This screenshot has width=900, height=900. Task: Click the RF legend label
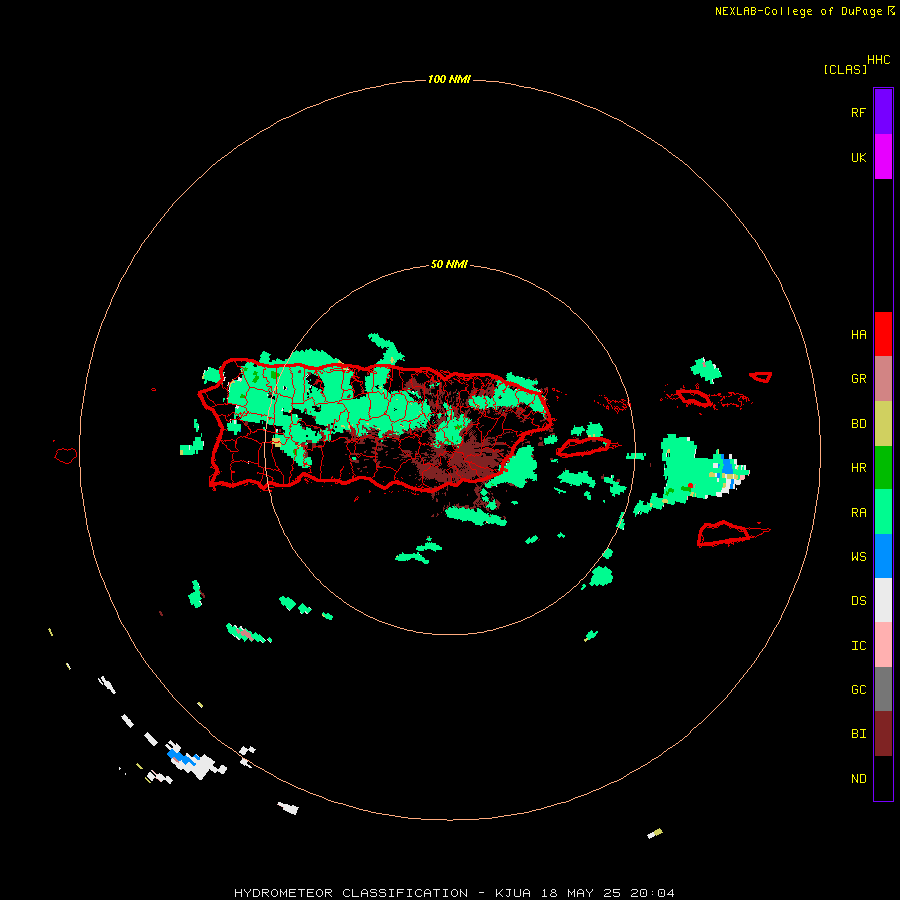(x=858, y=112)
